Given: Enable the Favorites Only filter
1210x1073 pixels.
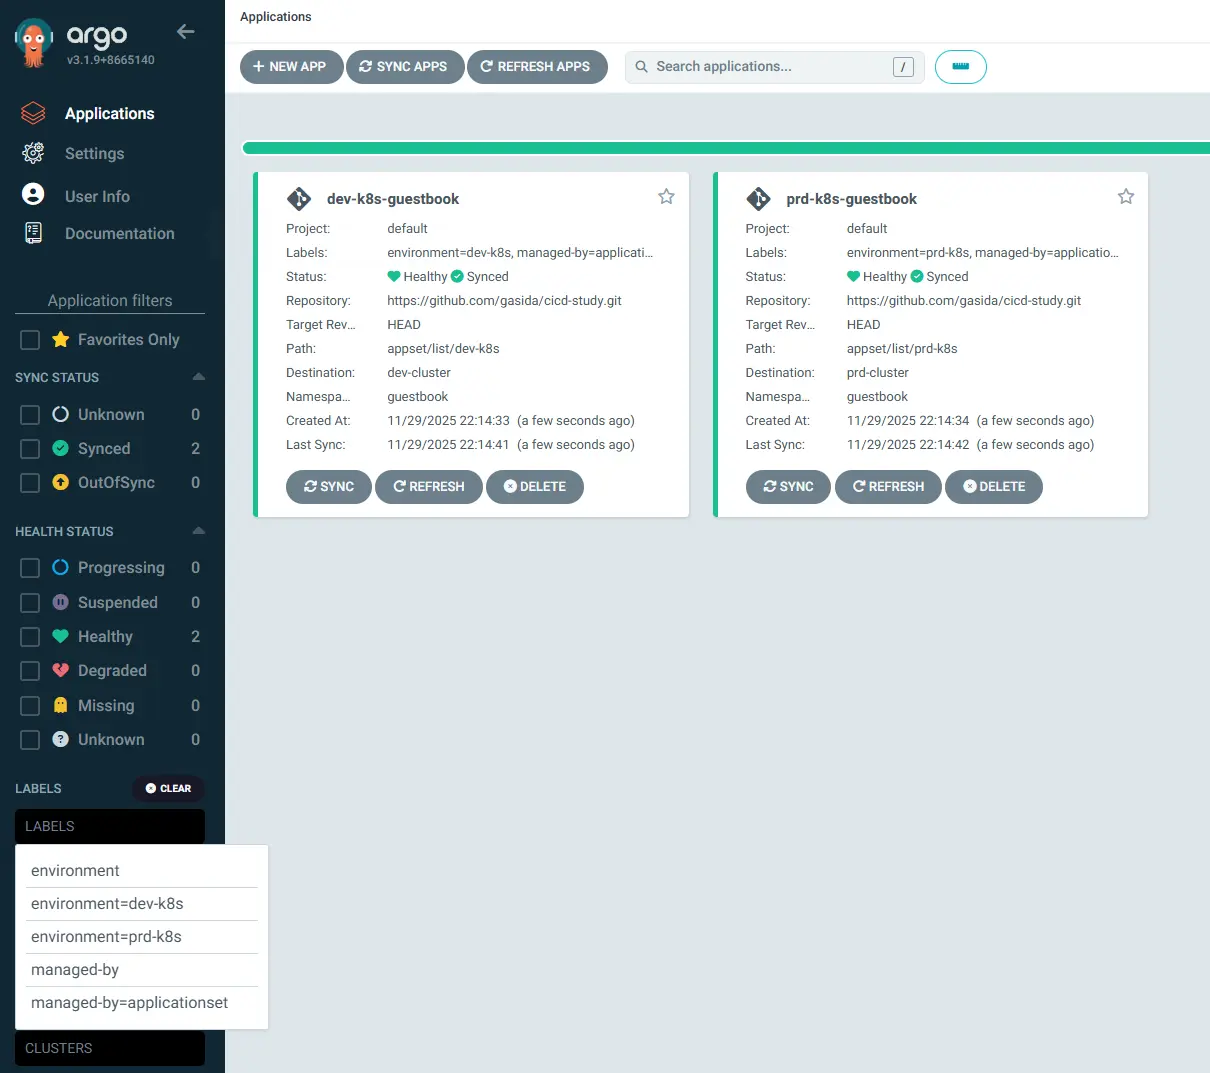Looking at the screenshot, I should coord(29,339).
